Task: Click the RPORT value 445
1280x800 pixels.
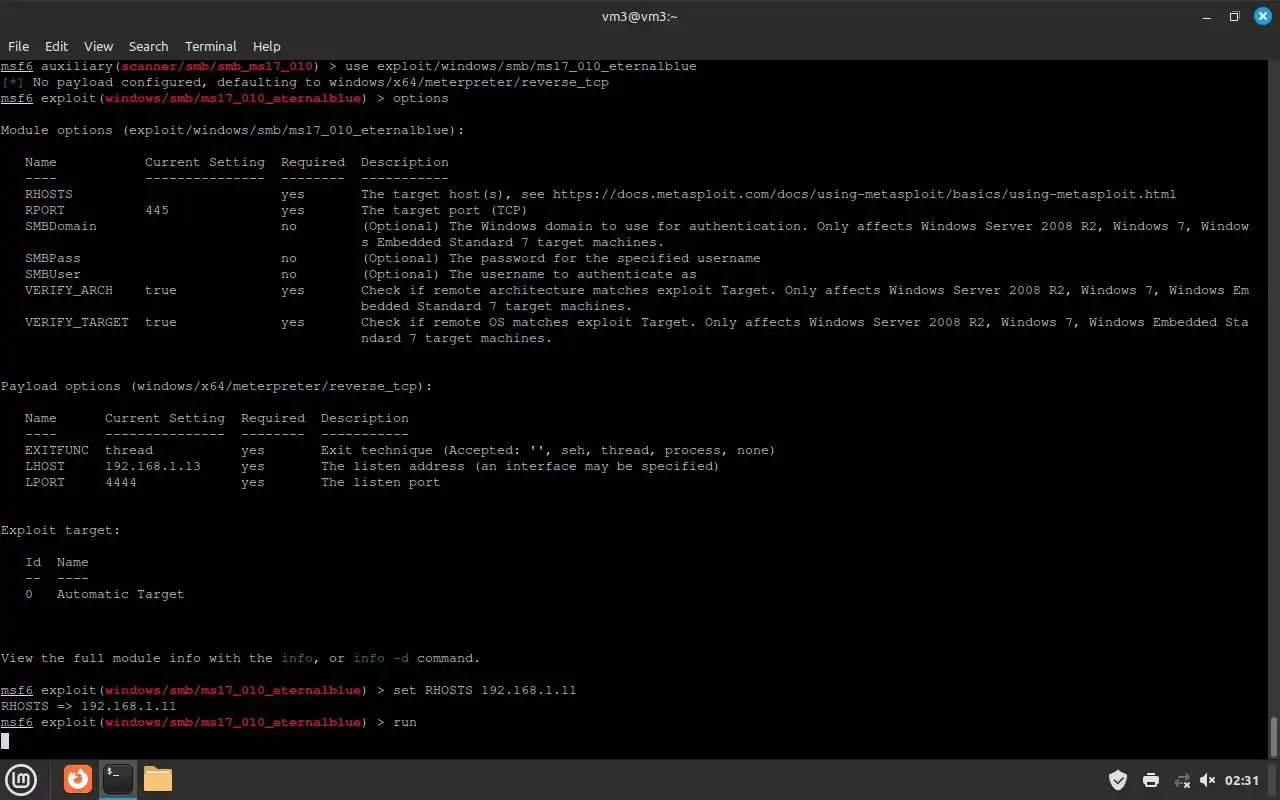Action: point(157,210)
